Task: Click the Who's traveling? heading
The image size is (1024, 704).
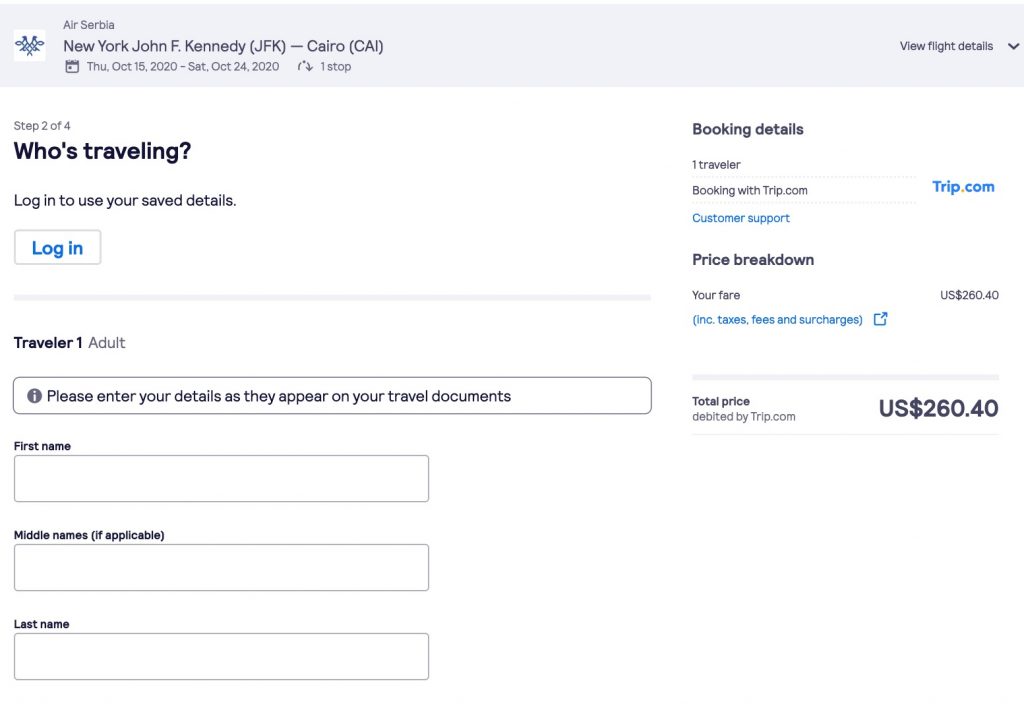Action: pos(102,151)
